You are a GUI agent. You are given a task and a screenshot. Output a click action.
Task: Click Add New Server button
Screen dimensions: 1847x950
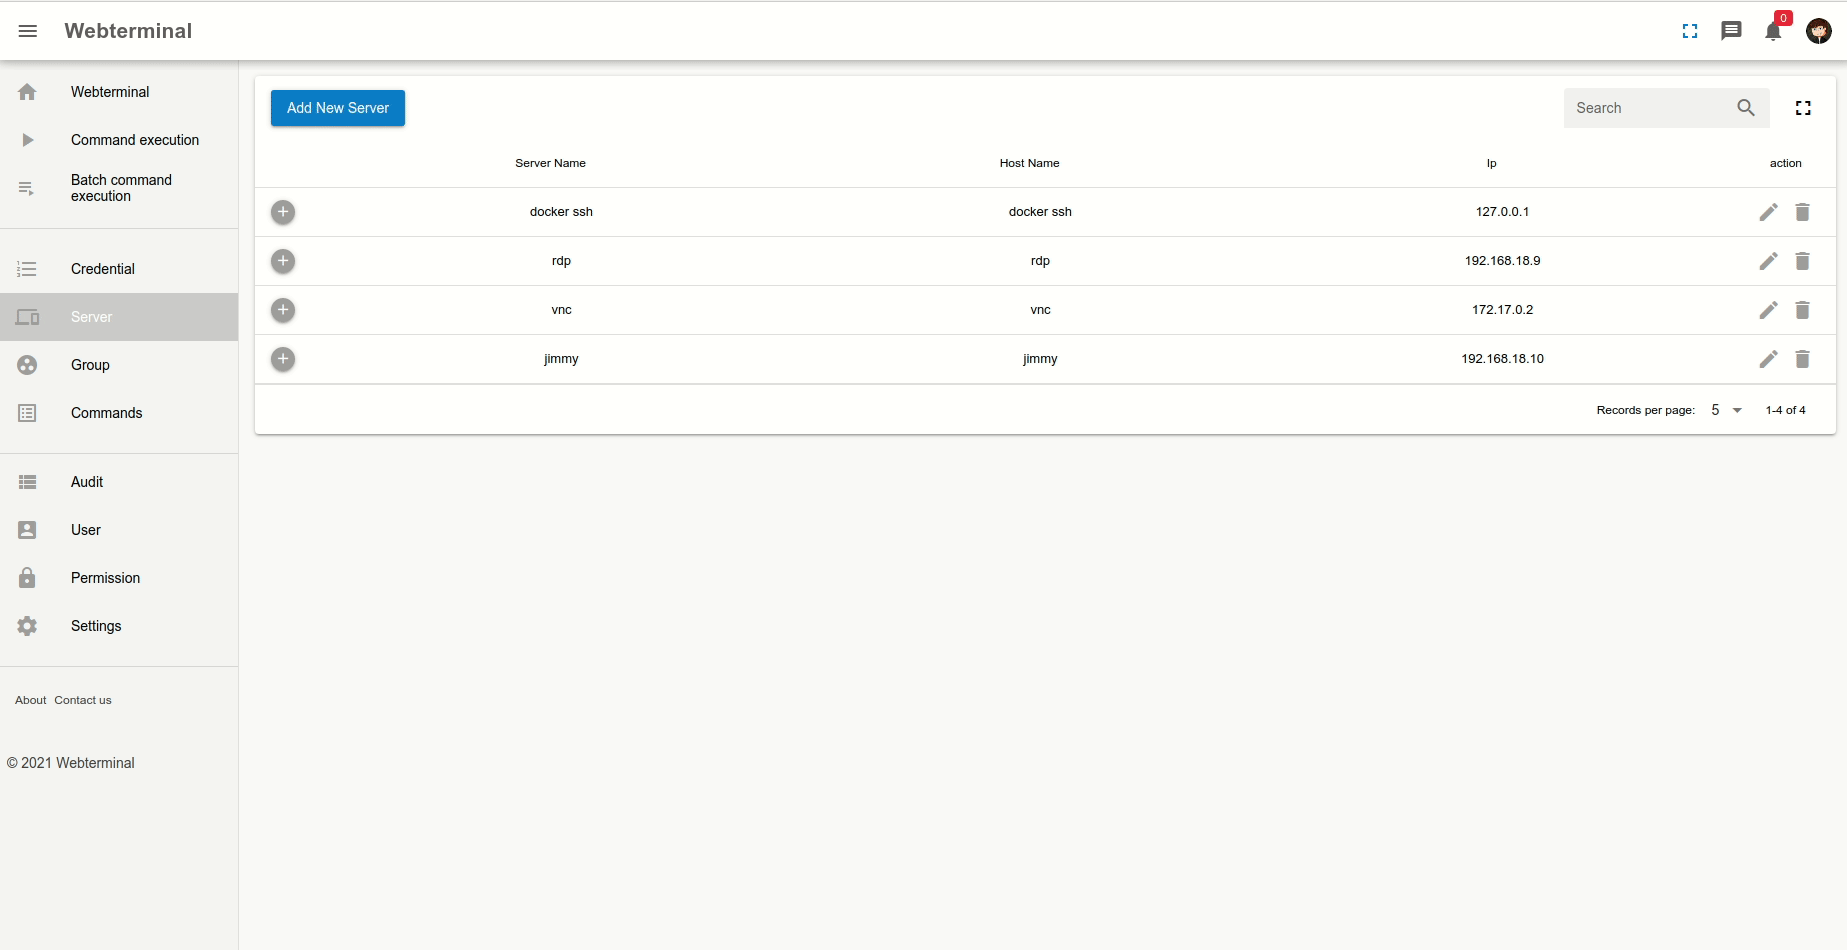coord(338,108)
